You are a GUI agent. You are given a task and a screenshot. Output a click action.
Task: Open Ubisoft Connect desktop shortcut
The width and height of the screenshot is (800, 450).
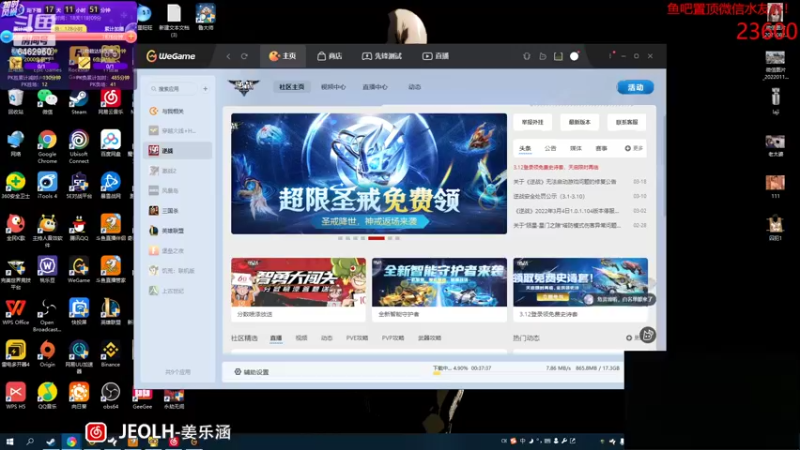click(79, 146)
